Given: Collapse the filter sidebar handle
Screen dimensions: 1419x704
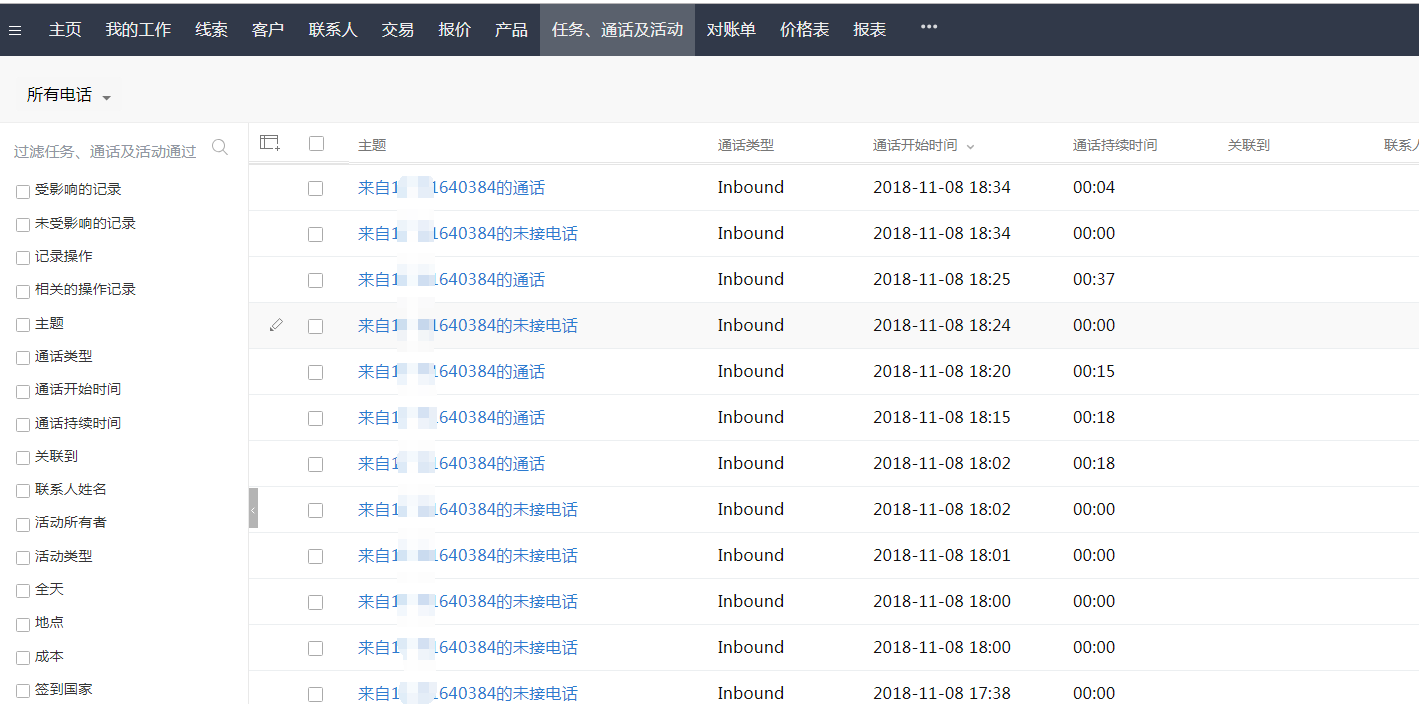Looking at the screenshot, I should (x=253, y=508).
